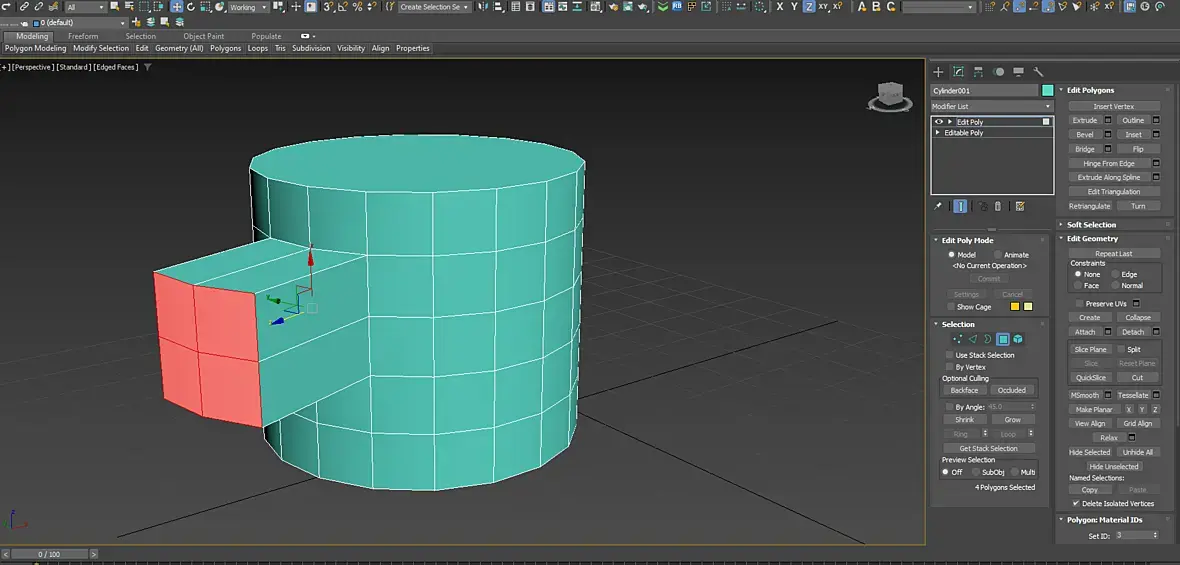
Task: Select Edge sub-object level icon
Action: tap(972, 340)
